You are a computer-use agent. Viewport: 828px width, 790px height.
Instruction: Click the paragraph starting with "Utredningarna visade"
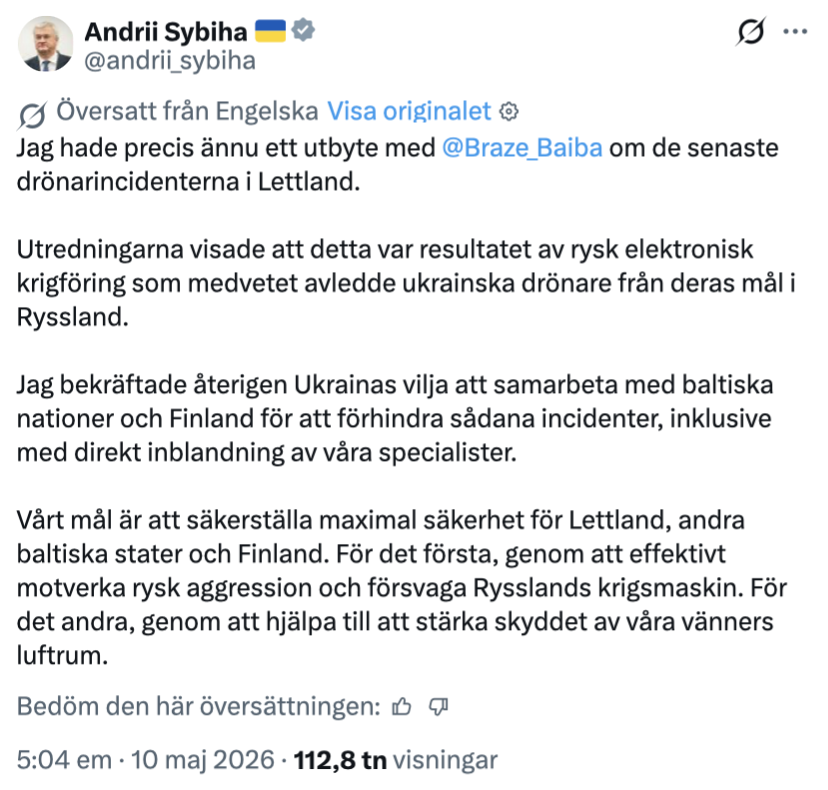(406, 283)
